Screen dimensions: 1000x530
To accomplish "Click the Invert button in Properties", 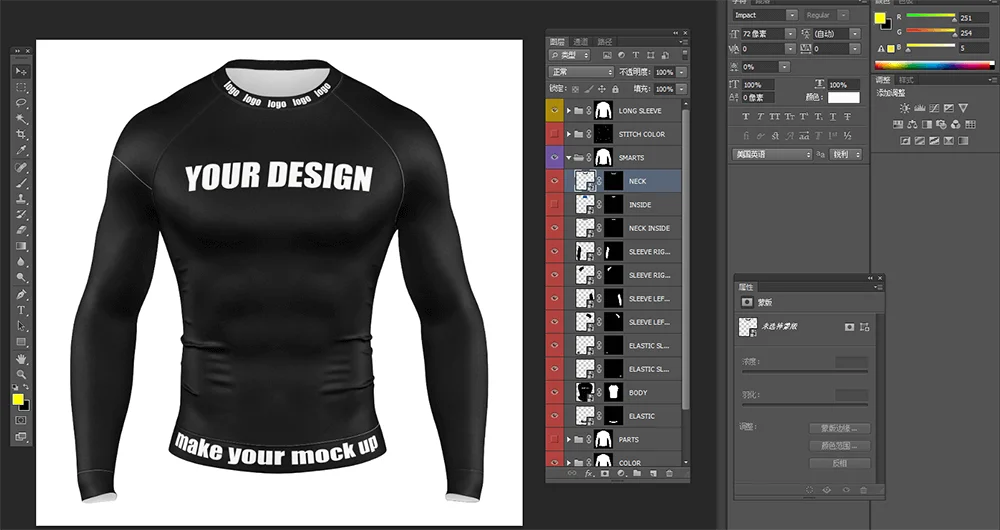I will coord(840,463).
